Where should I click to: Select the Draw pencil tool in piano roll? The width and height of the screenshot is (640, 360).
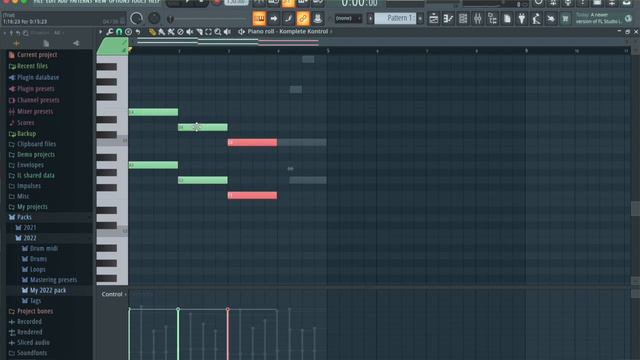[x=152, y=32]
